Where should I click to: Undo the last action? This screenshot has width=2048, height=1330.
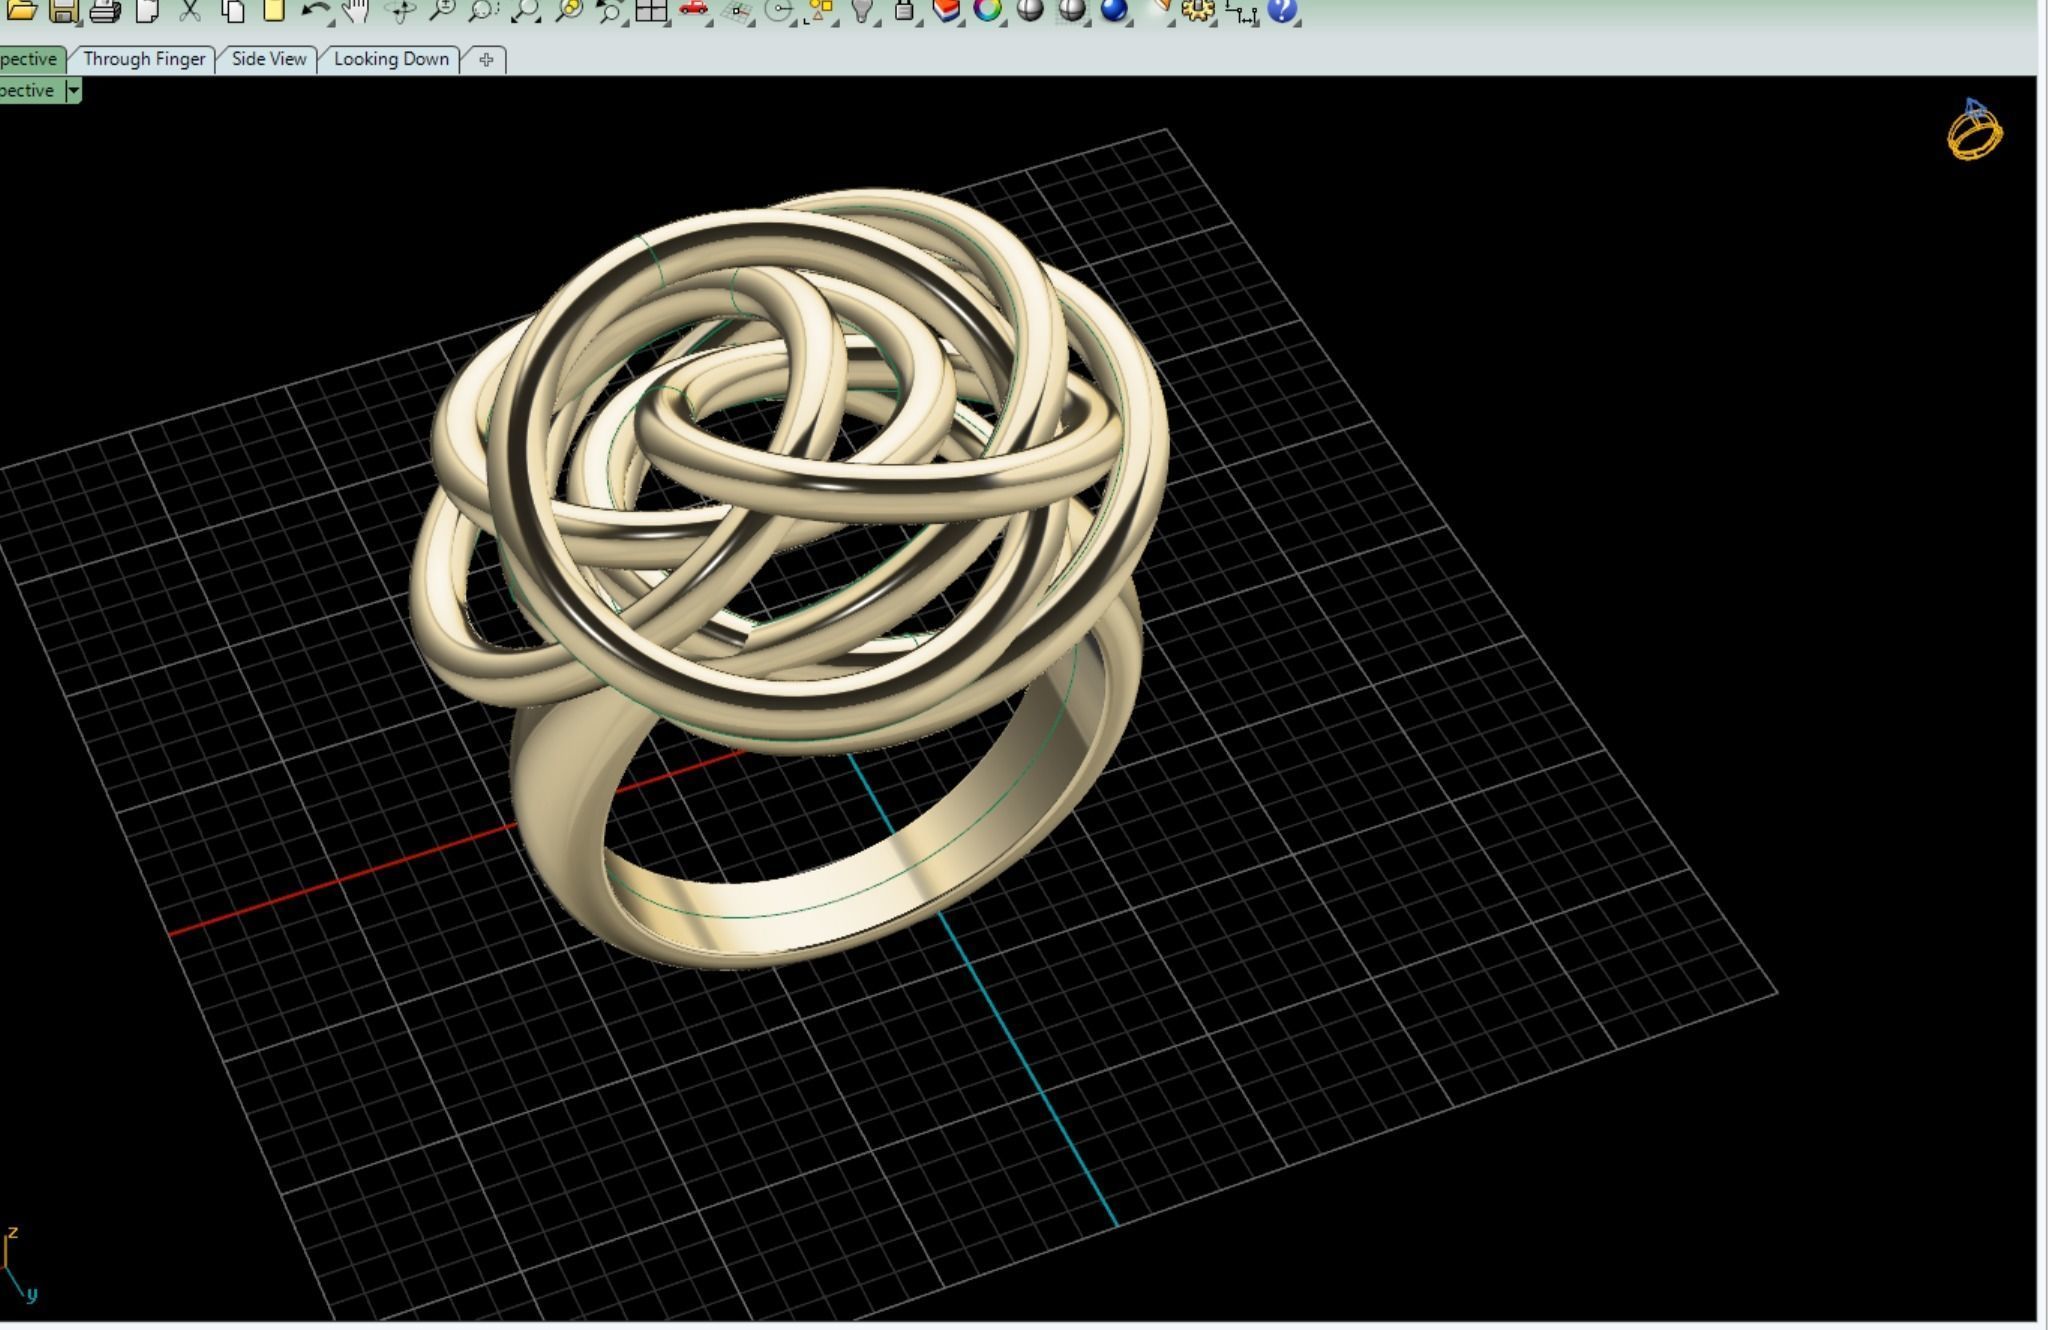click(x=316, y=10)
